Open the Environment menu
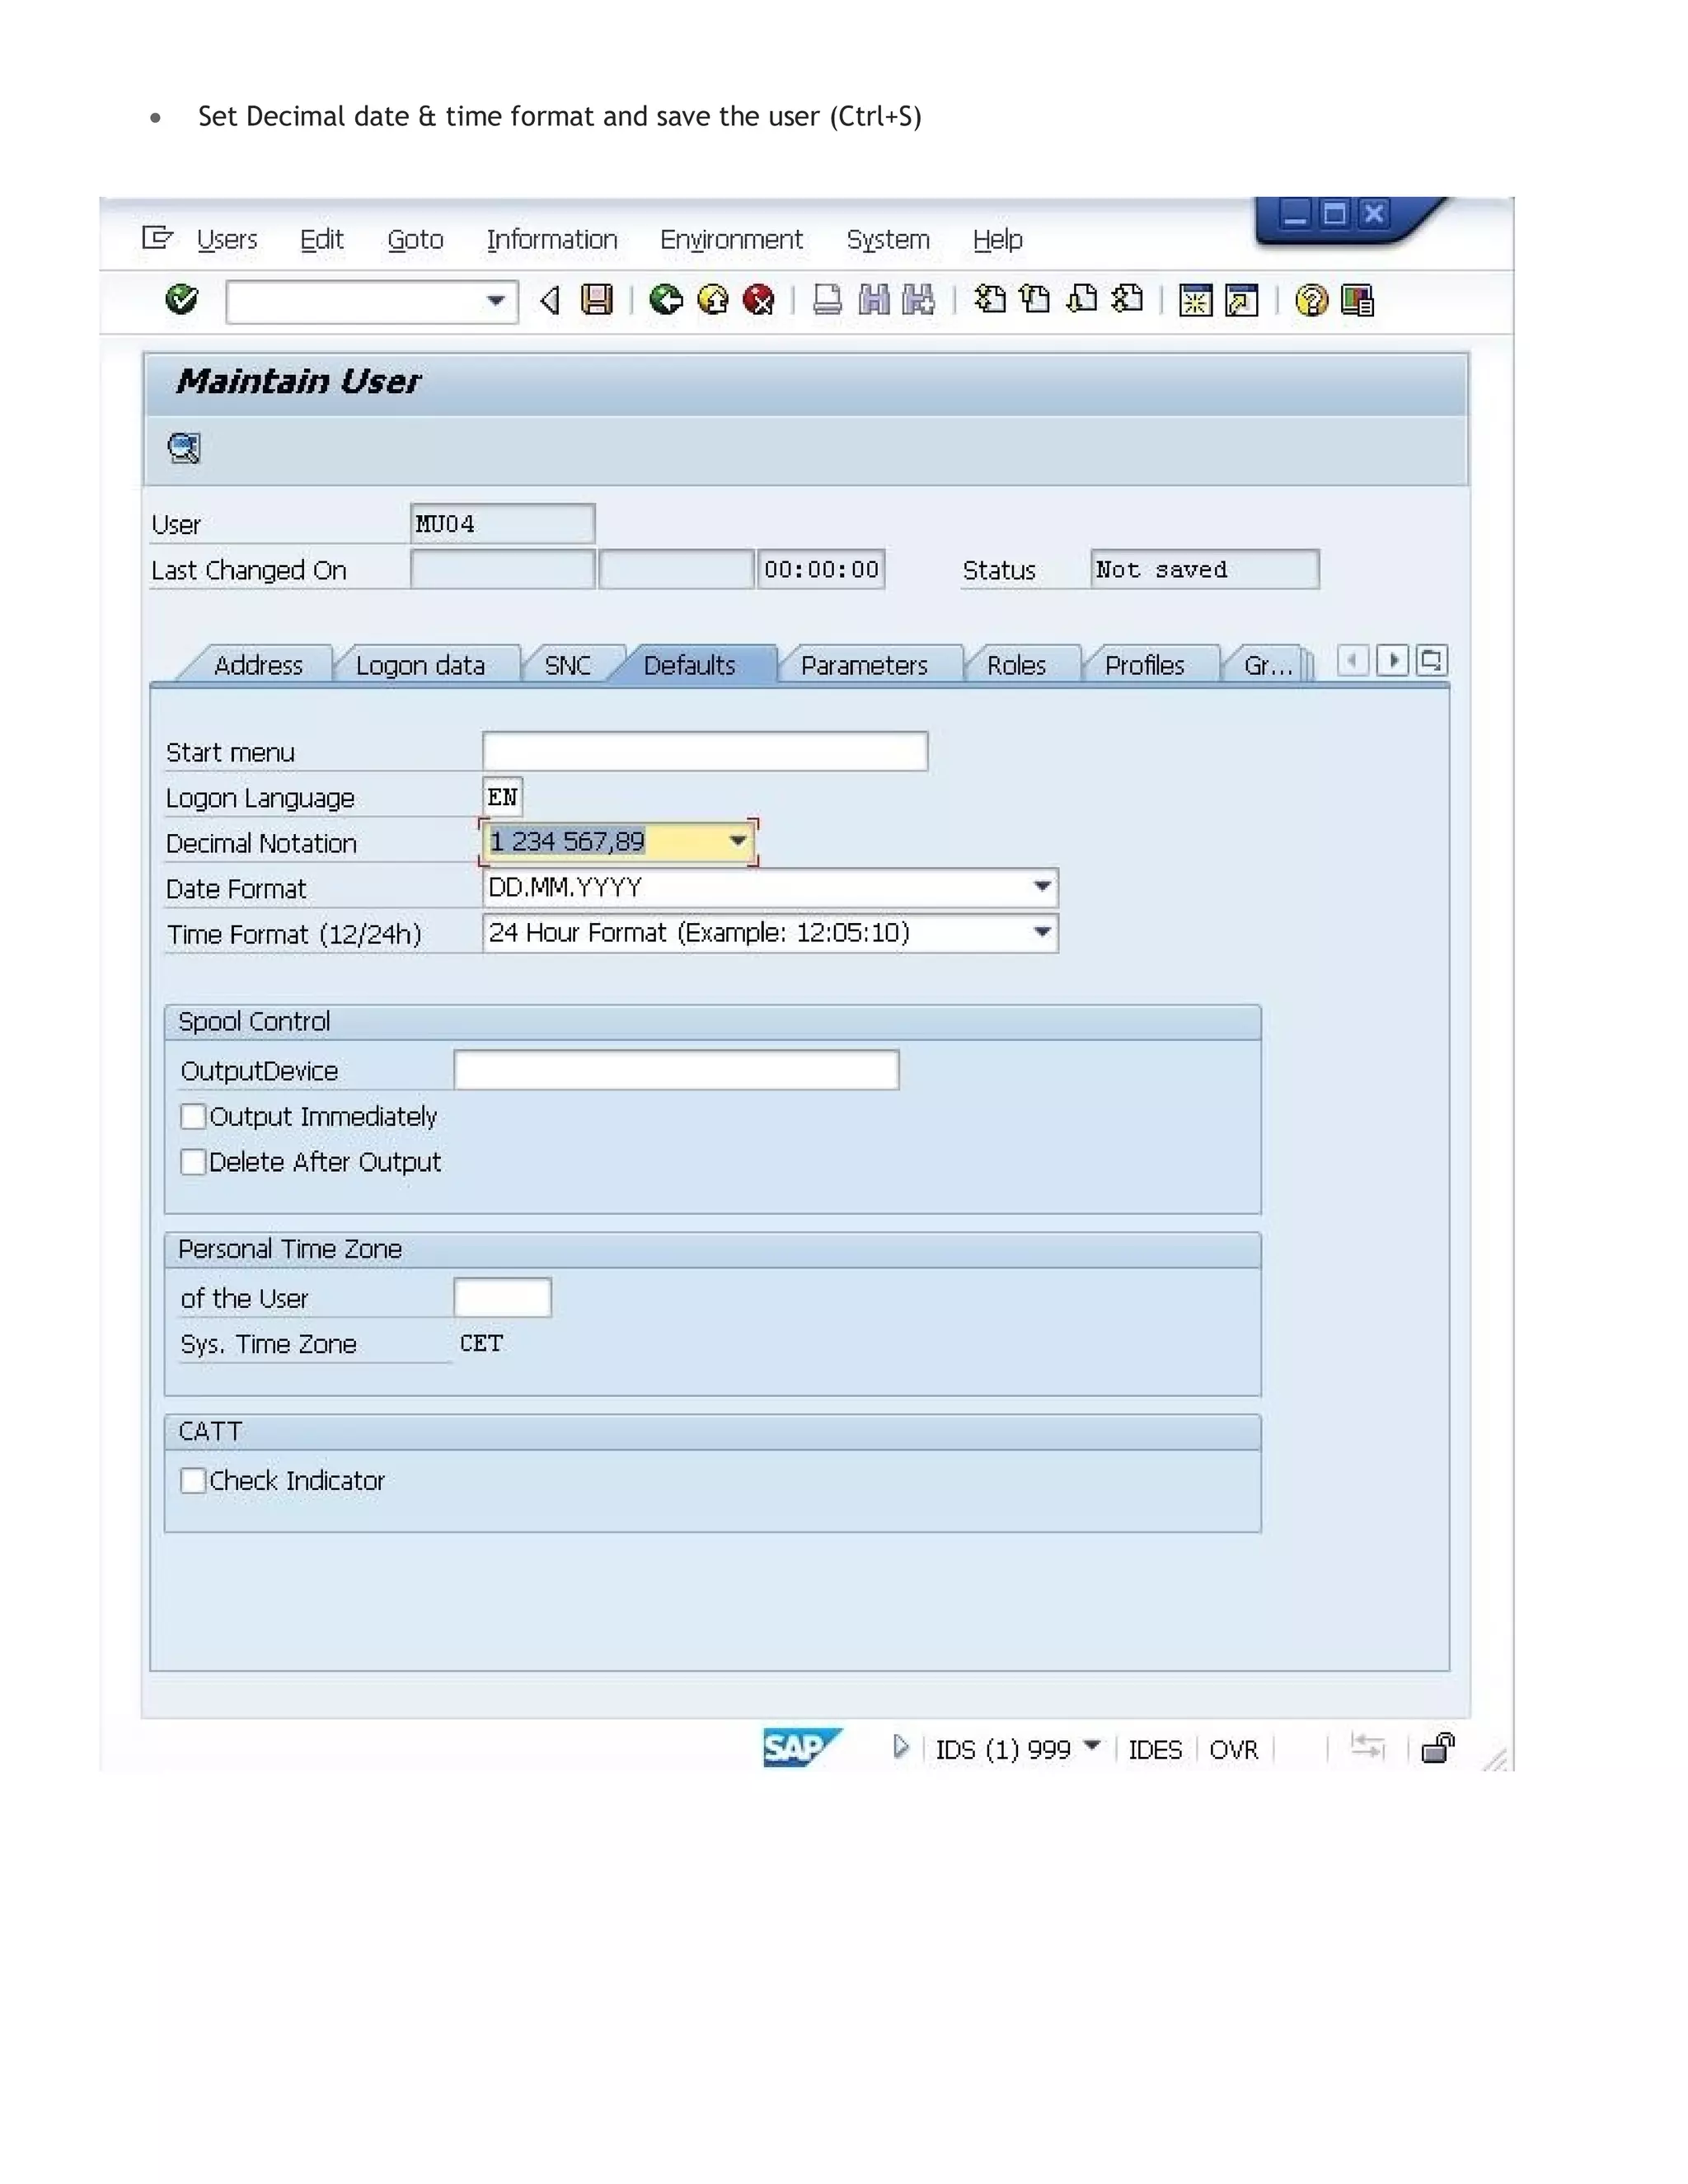Viewport: 1688px width, 2184px height. coord(731,240)
